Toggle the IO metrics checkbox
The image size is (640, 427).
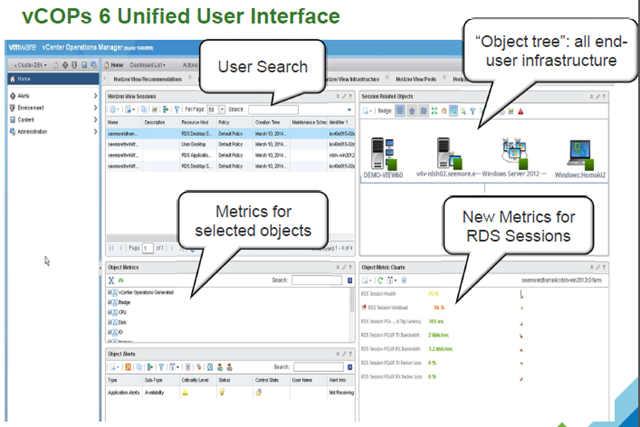click(x=110, y=332)
